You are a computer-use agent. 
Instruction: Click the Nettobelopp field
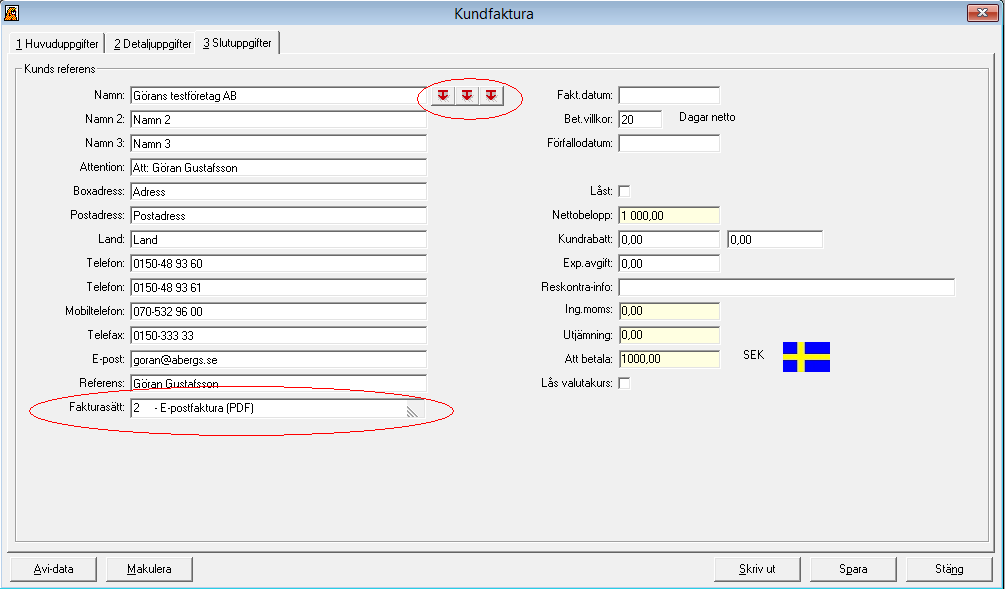(669, 215)
